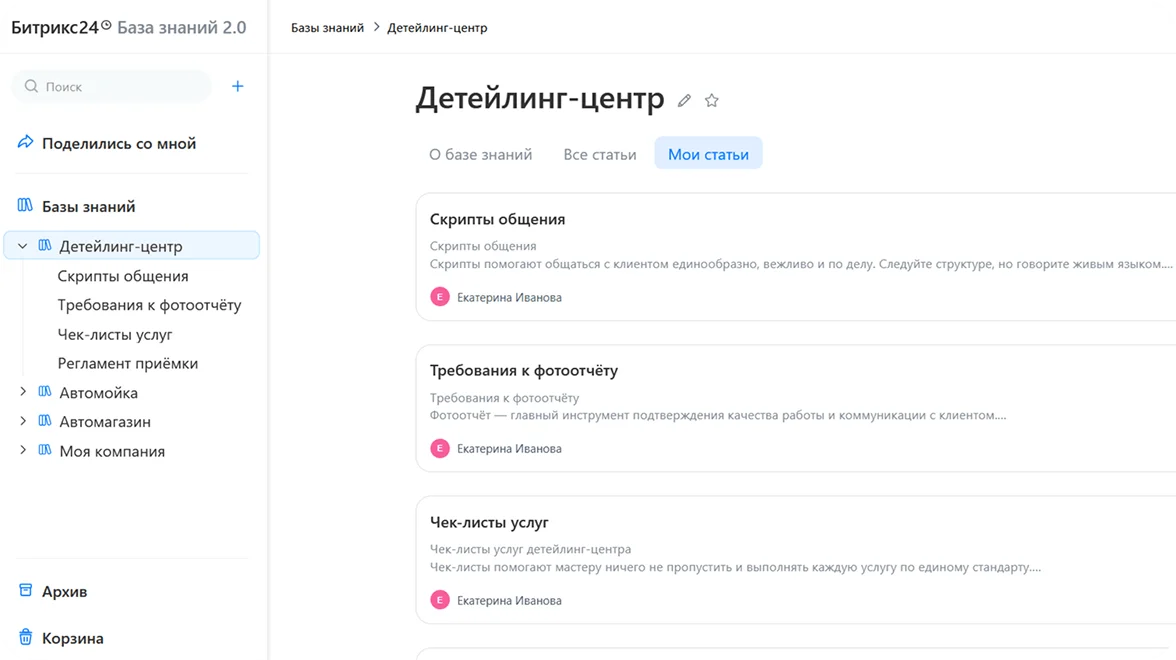1176x660 pixels.
Task: Click the book icon of Автомагазин row
Action: [45, 421]
